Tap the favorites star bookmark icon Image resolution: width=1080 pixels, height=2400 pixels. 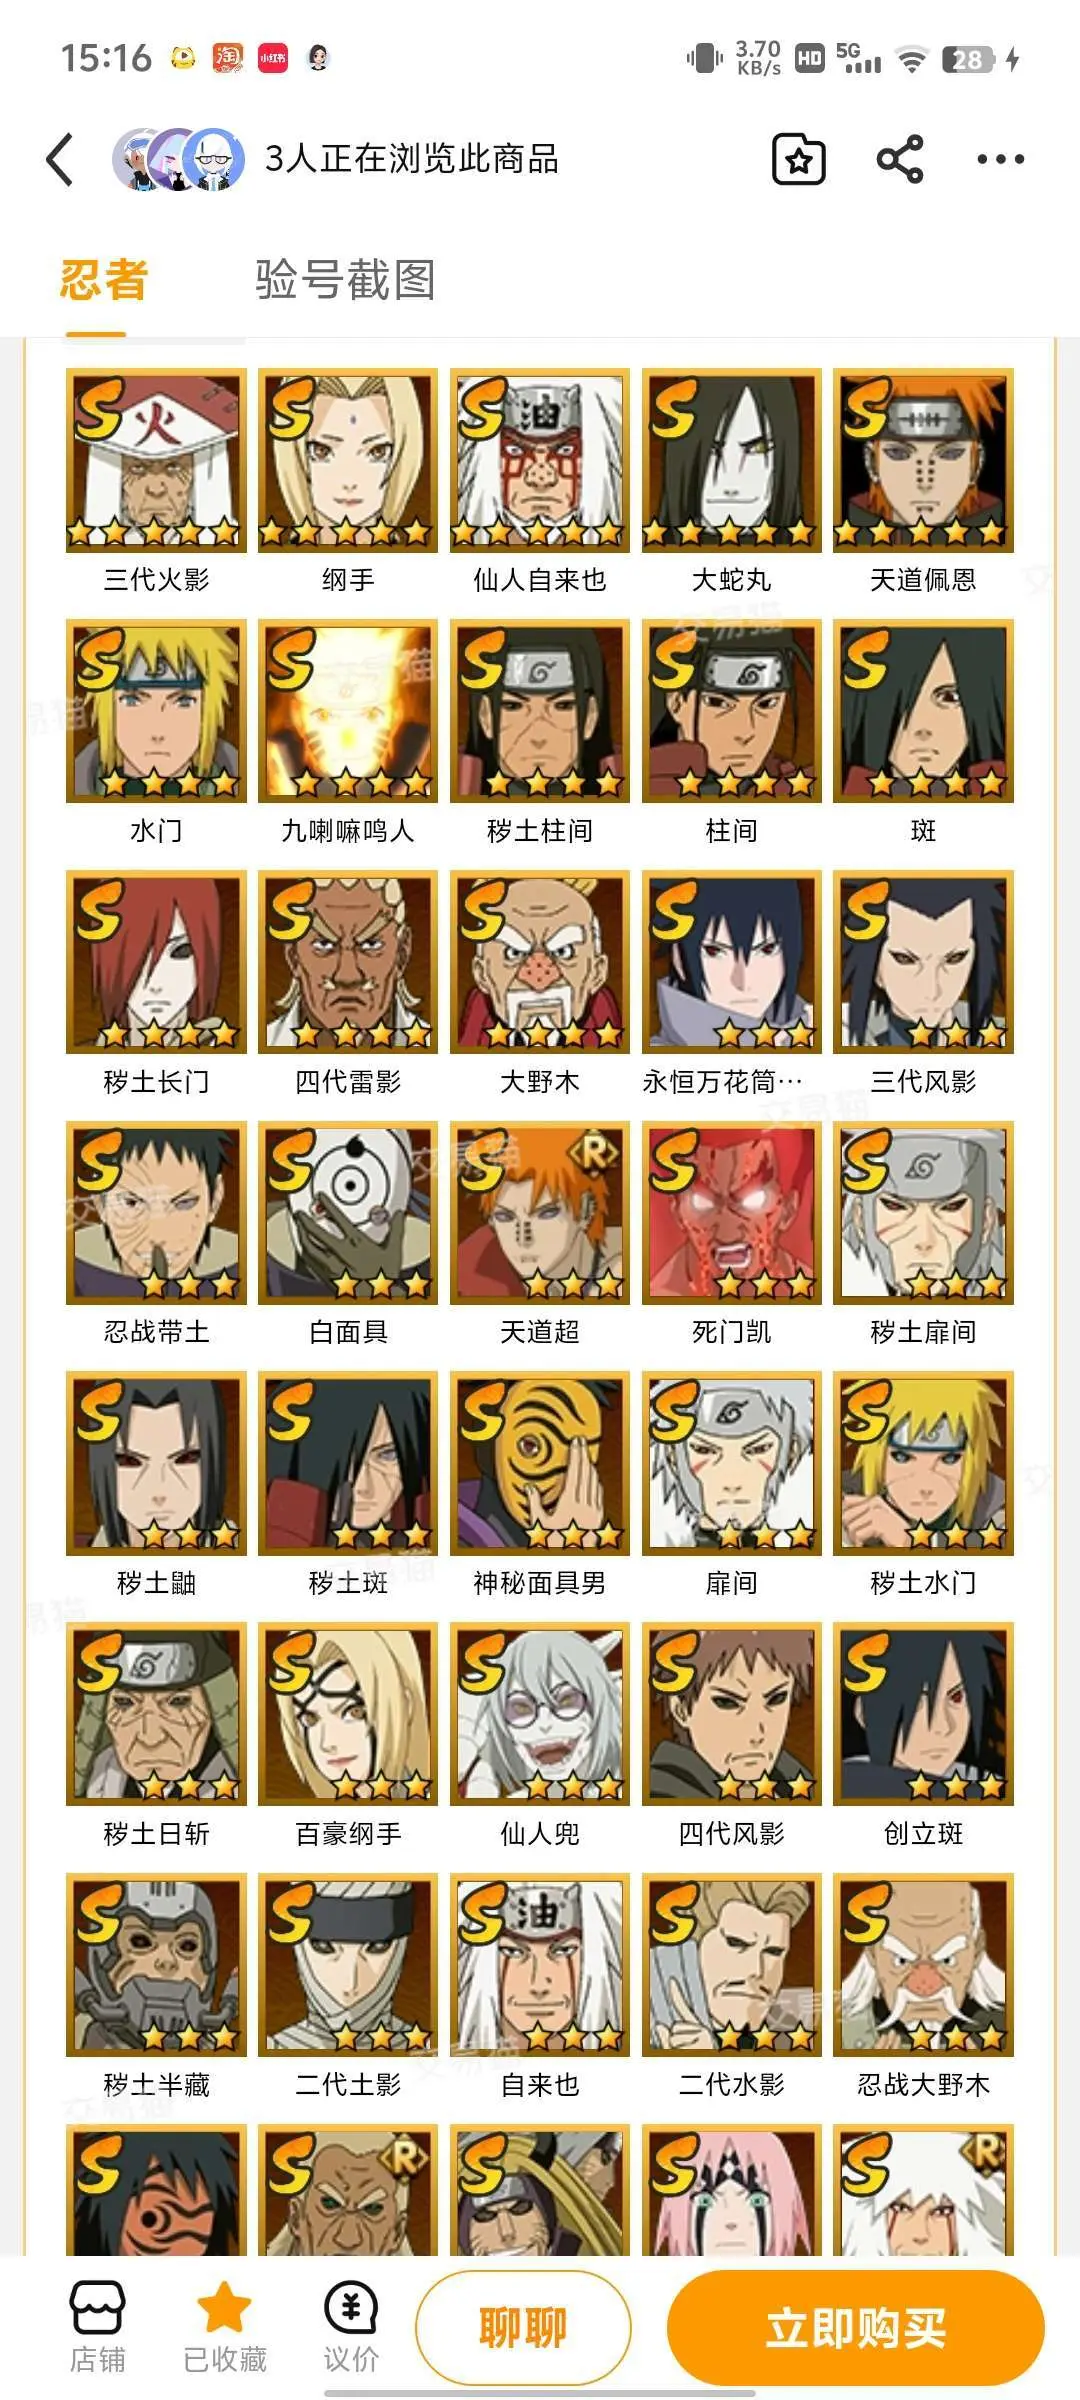click(799, 159)
